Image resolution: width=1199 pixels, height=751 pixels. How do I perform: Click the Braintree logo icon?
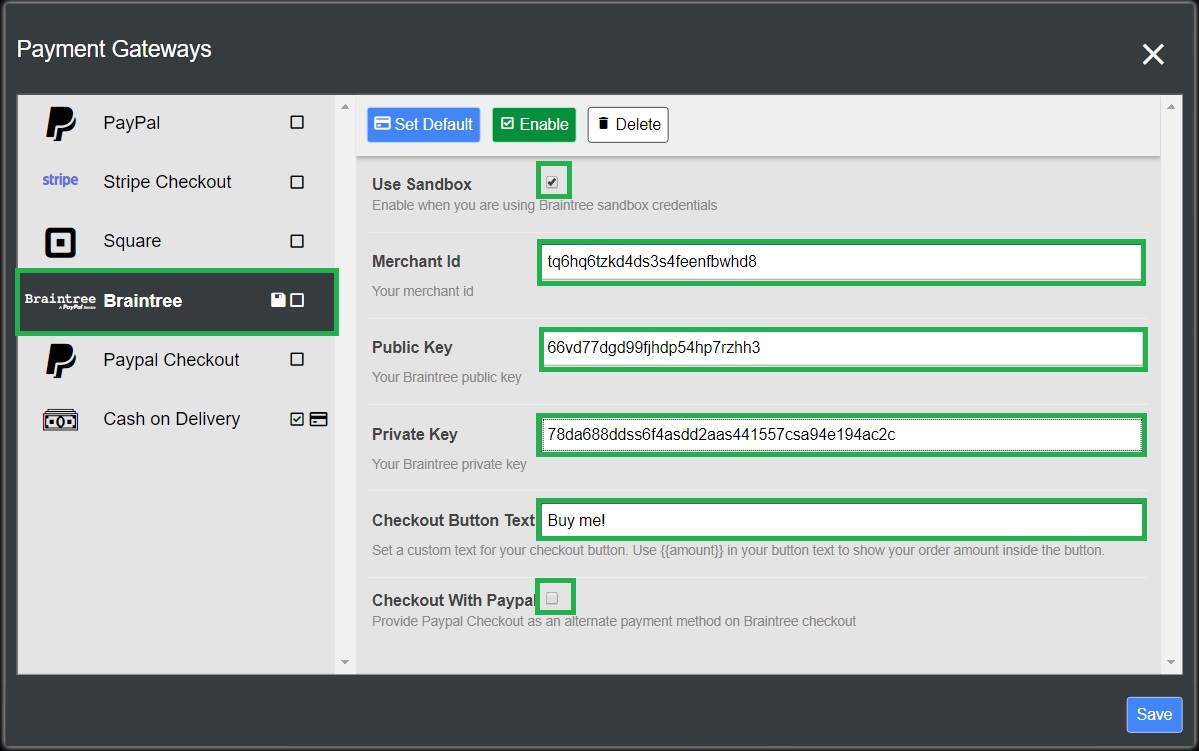60,301
